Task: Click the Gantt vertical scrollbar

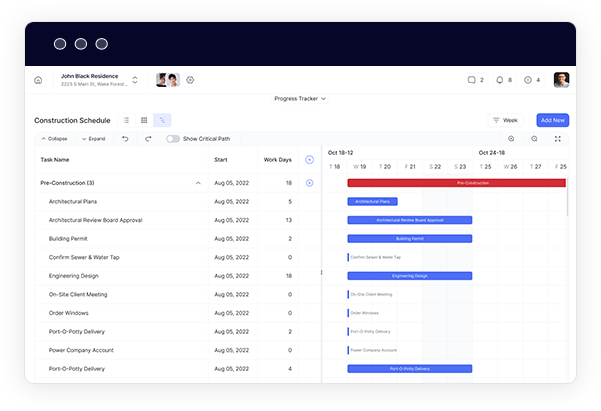Action: coord(567,197)
